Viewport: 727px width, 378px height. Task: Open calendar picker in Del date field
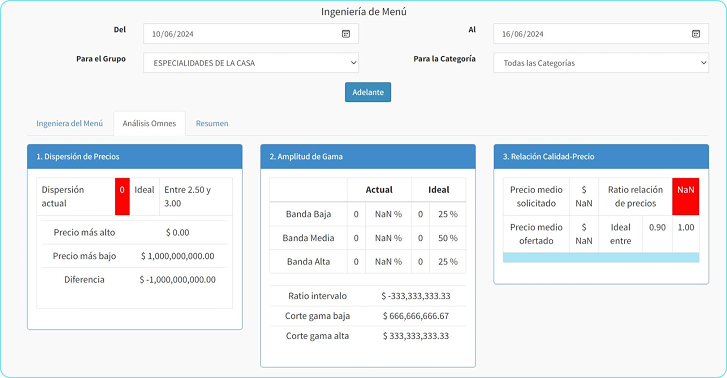[346, 34]
